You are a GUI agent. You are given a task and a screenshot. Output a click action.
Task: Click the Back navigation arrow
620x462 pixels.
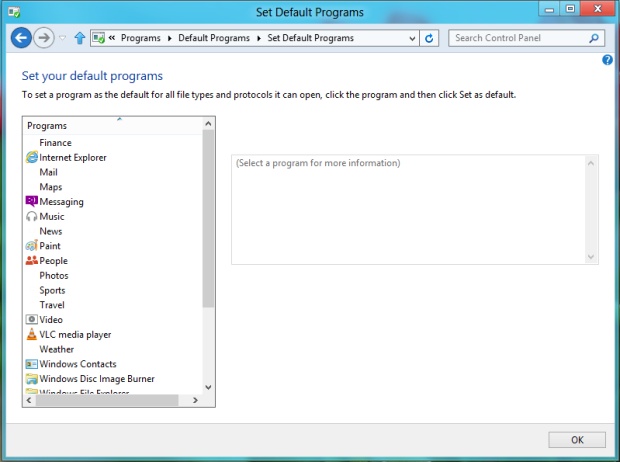pos(21,38)
